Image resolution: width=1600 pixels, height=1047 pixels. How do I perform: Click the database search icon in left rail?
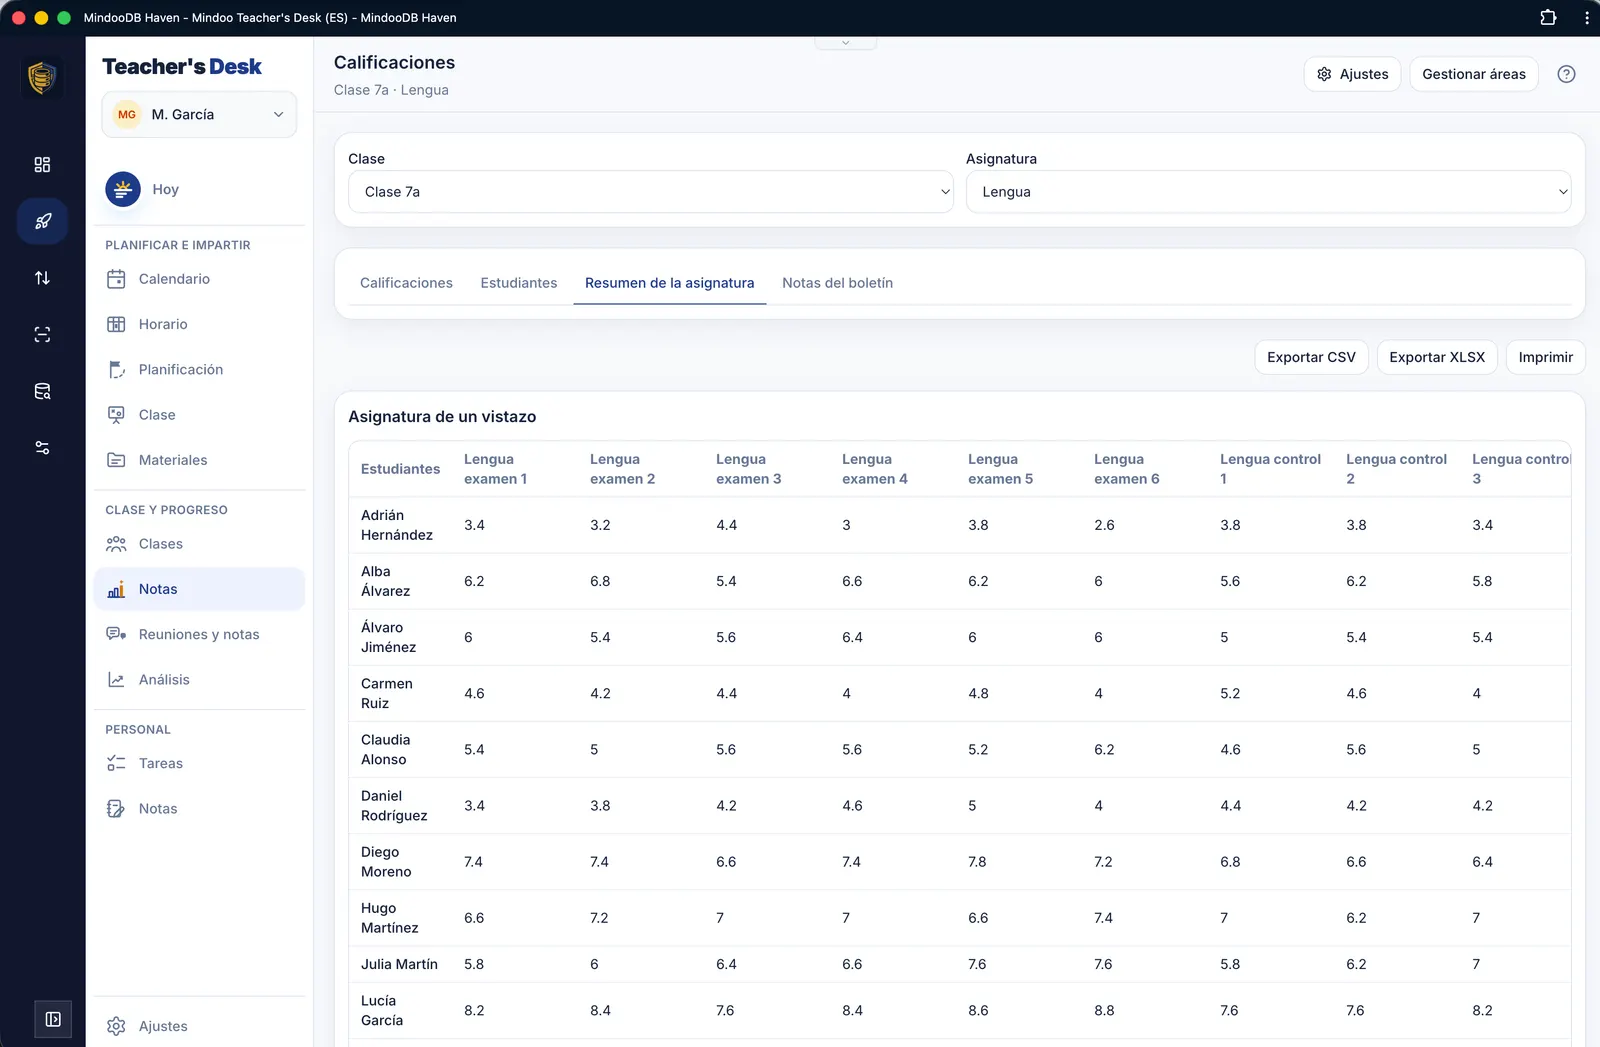(42, 391)
